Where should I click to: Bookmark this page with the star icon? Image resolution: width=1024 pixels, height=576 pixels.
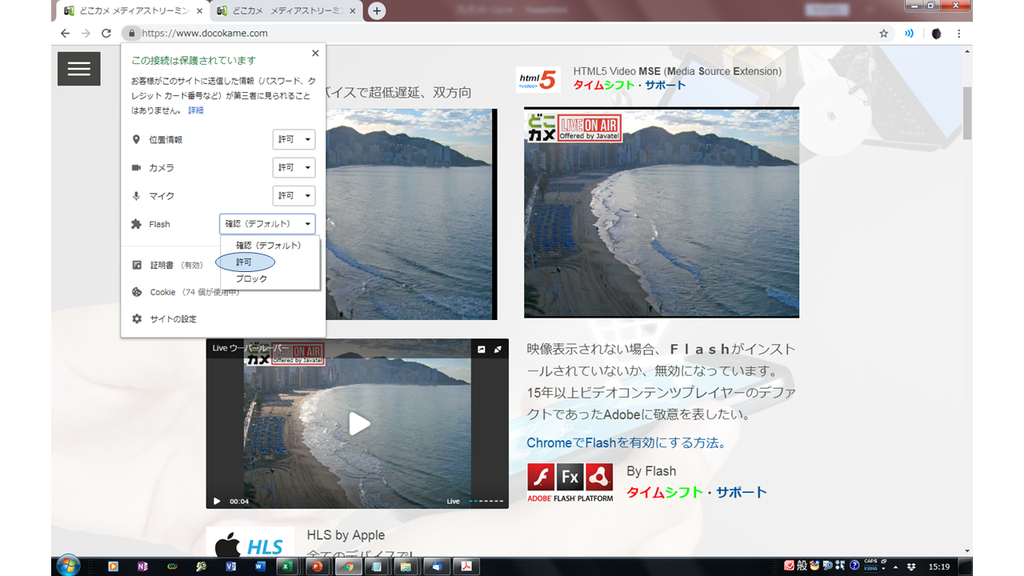click(x=884, y=33)
